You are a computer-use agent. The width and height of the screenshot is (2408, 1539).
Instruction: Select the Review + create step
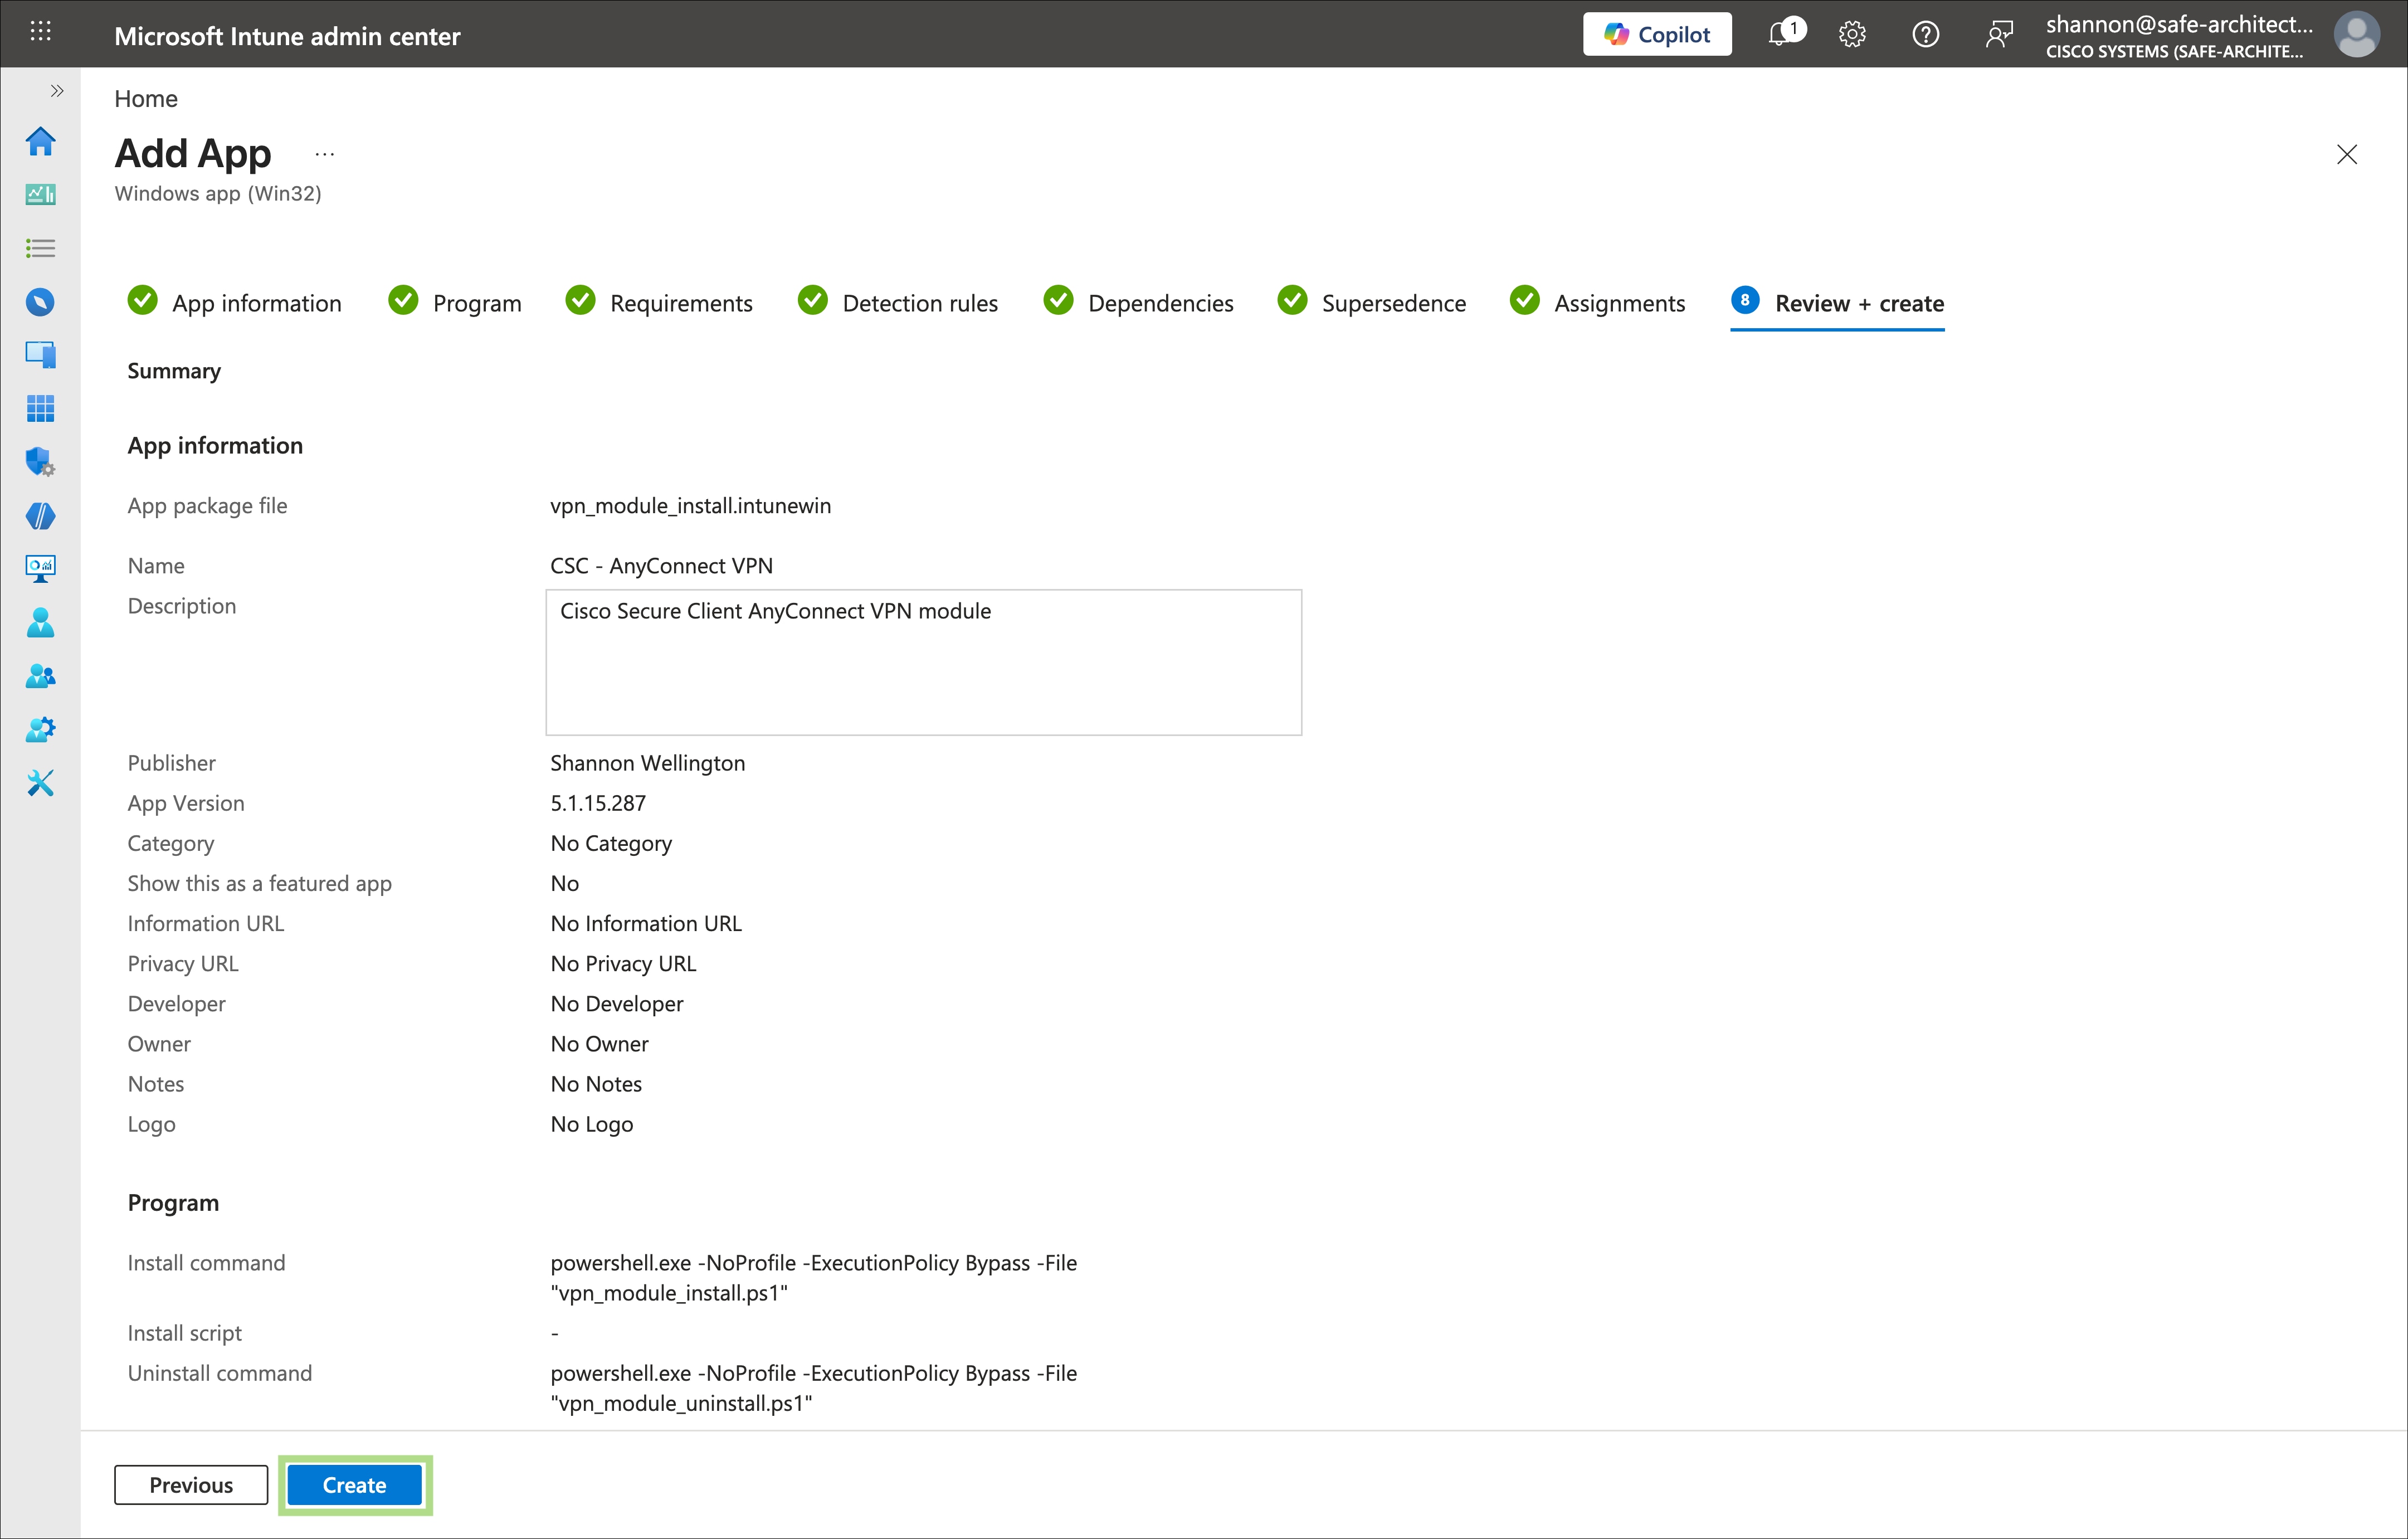(x=1837, y=303)
